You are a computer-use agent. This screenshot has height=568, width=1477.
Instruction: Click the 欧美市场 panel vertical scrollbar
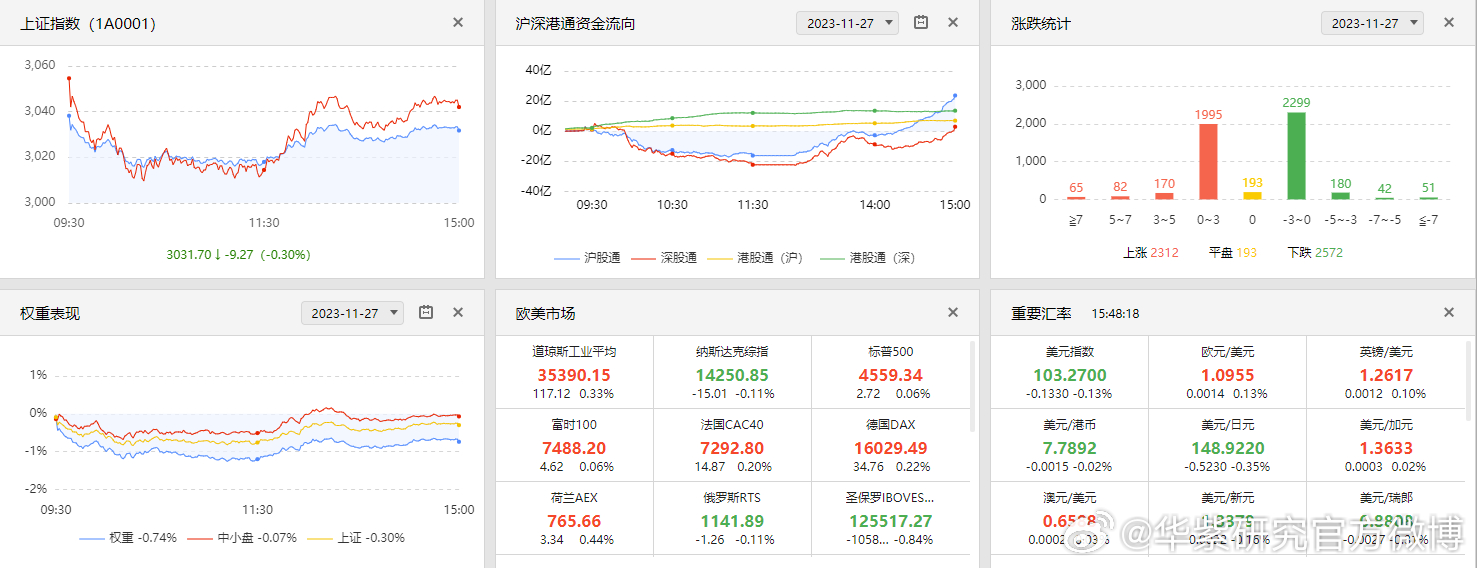972,386
